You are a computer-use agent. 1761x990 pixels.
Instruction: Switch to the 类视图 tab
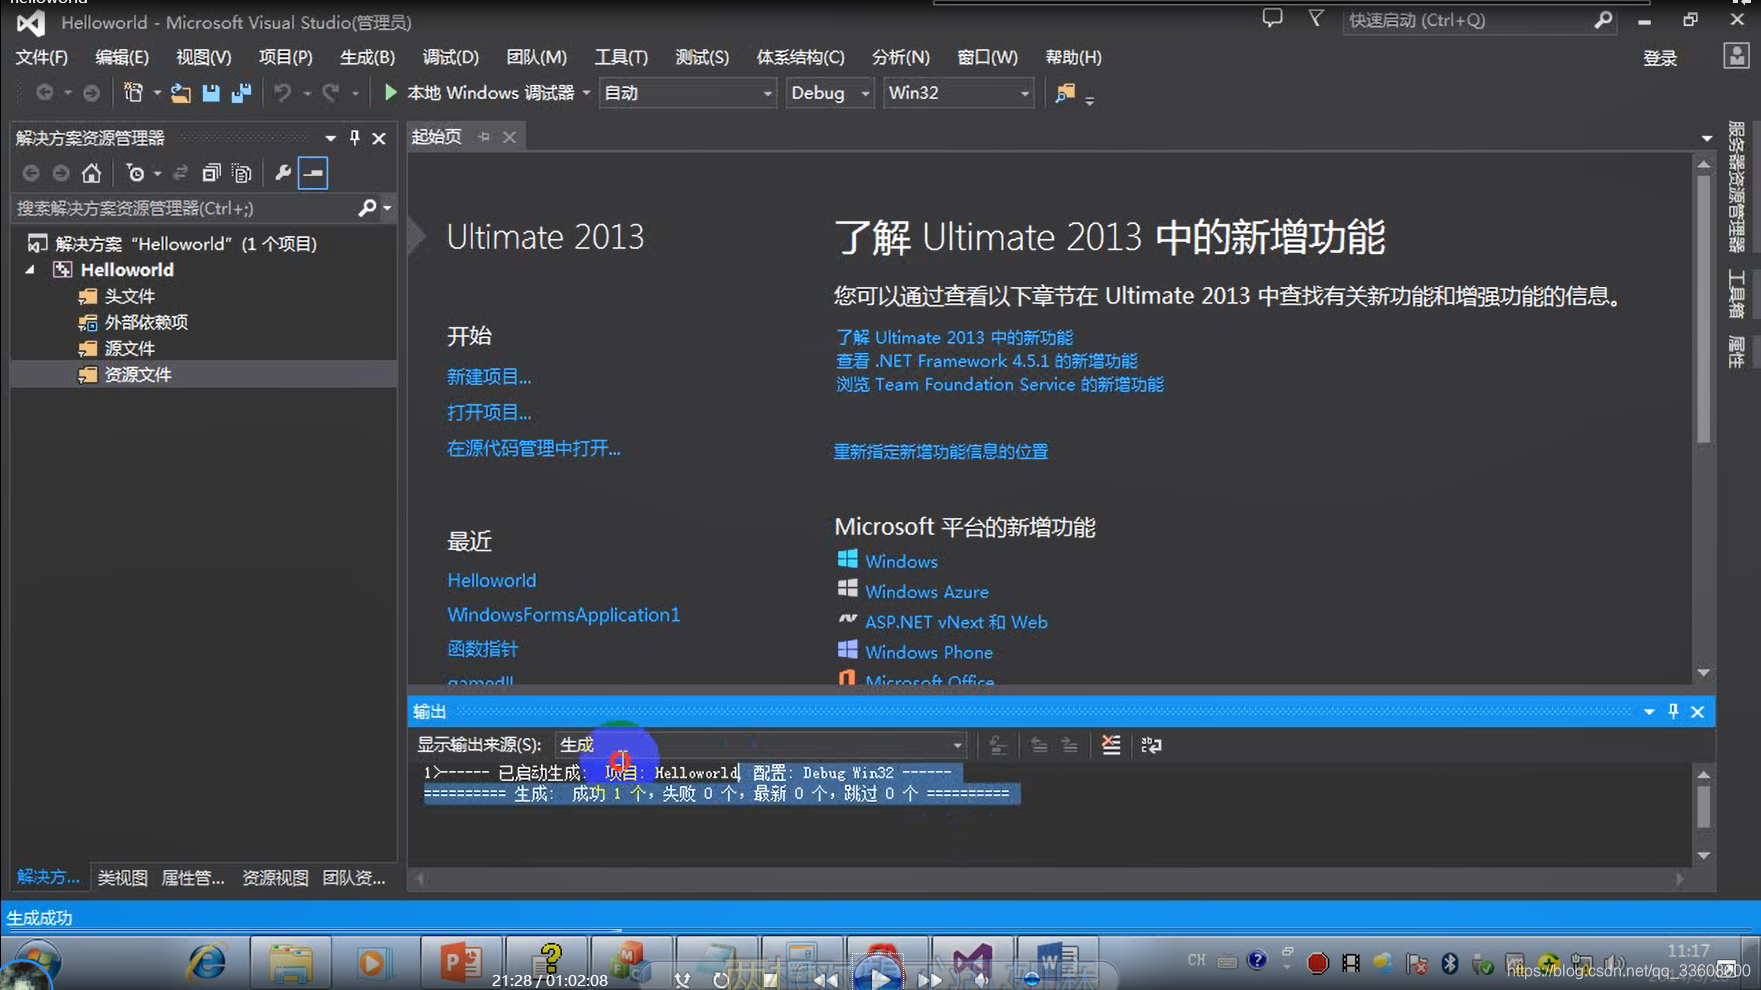pyautogui.click(x=122, y=877)
